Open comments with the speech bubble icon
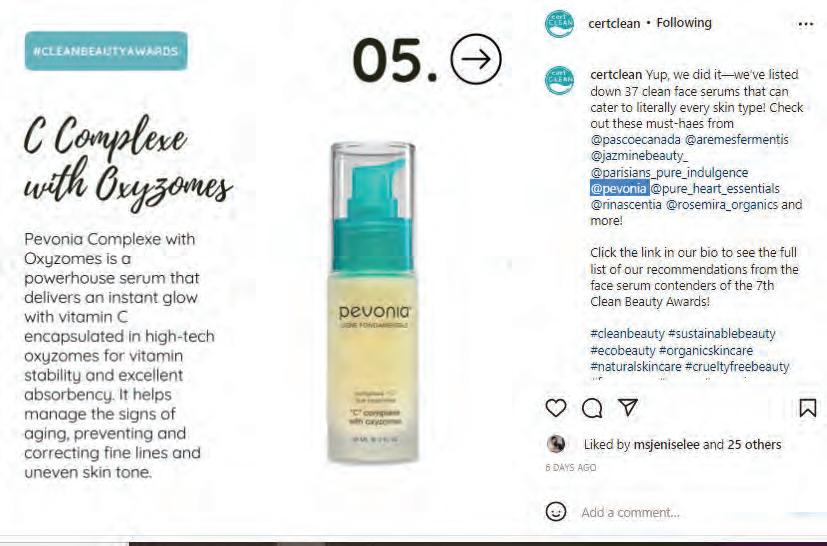The height and width of the screenshot is (546, 827). pyautogui.click(x=592, y=408)
